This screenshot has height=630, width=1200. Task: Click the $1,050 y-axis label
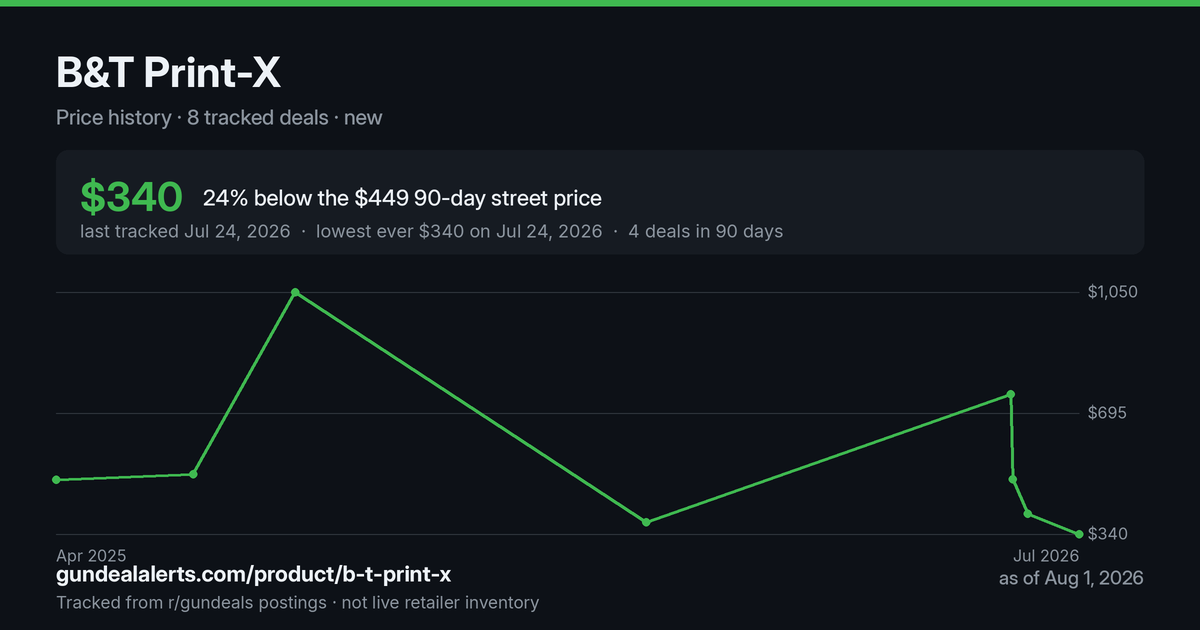pos(1113,292)
